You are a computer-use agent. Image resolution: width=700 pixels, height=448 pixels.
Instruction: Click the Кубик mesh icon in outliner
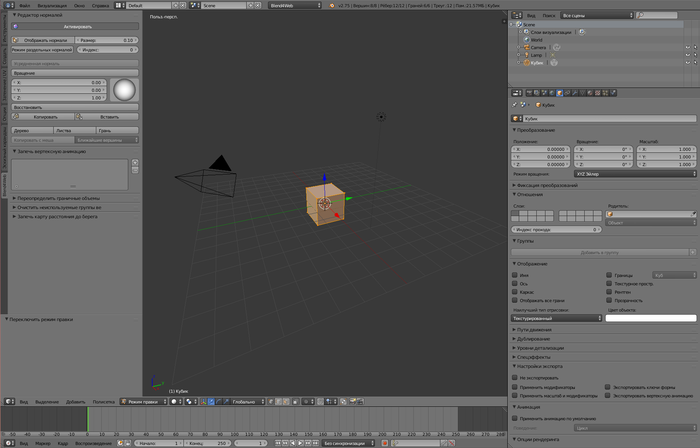click(x=525, y=63)
